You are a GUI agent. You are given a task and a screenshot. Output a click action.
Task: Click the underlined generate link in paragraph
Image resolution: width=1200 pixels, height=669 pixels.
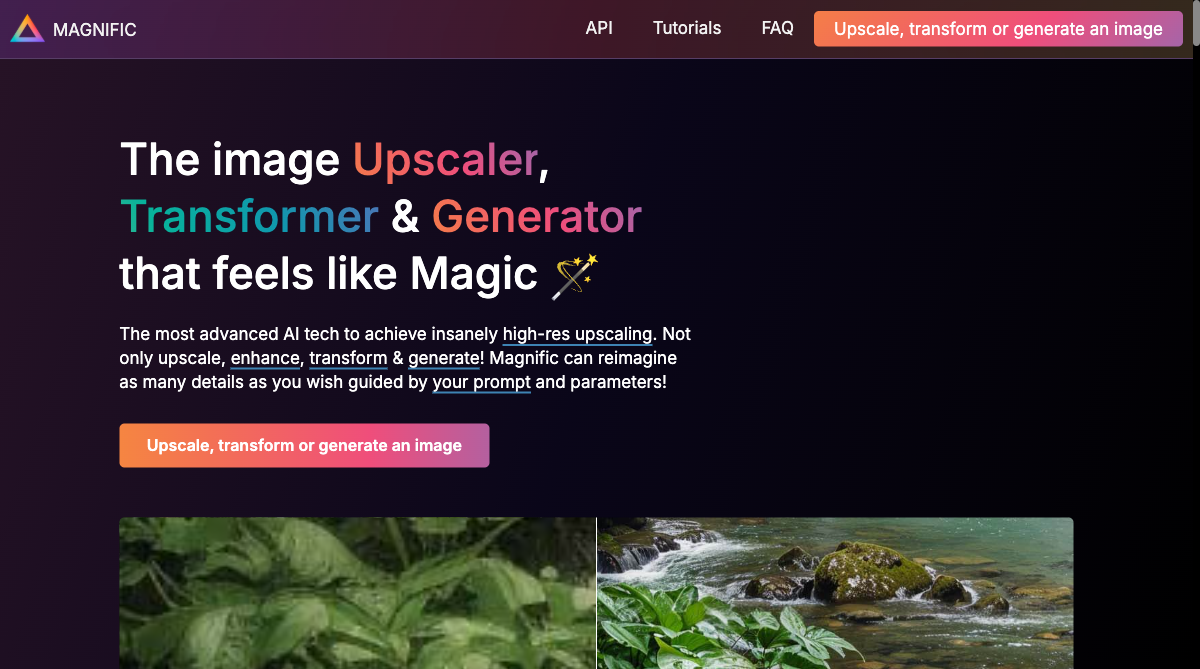click(x=444, y=358)
